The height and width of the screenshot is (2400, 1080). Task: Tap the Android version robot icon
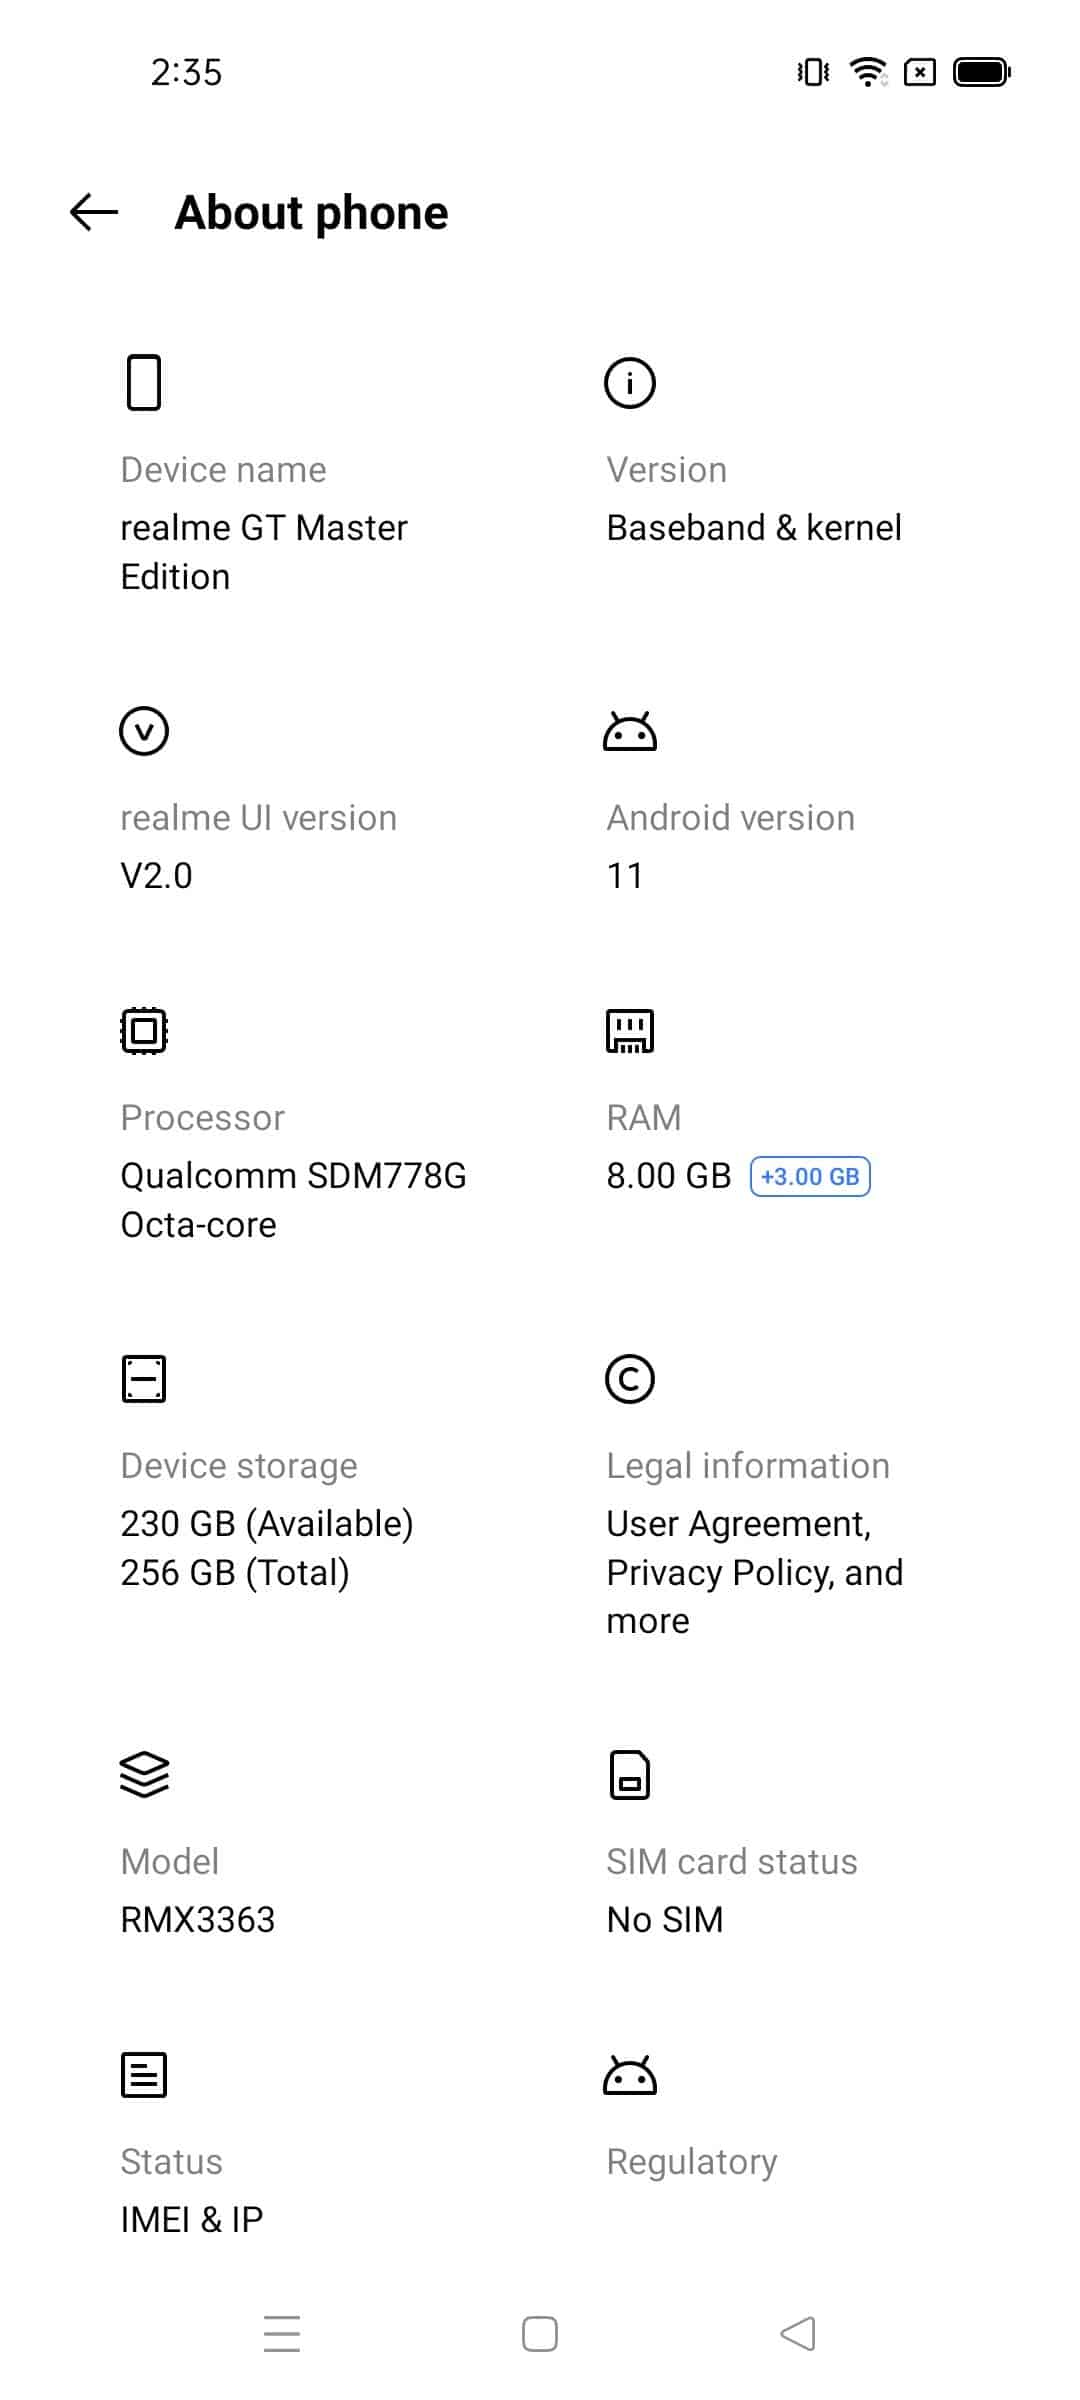[630, 732]
